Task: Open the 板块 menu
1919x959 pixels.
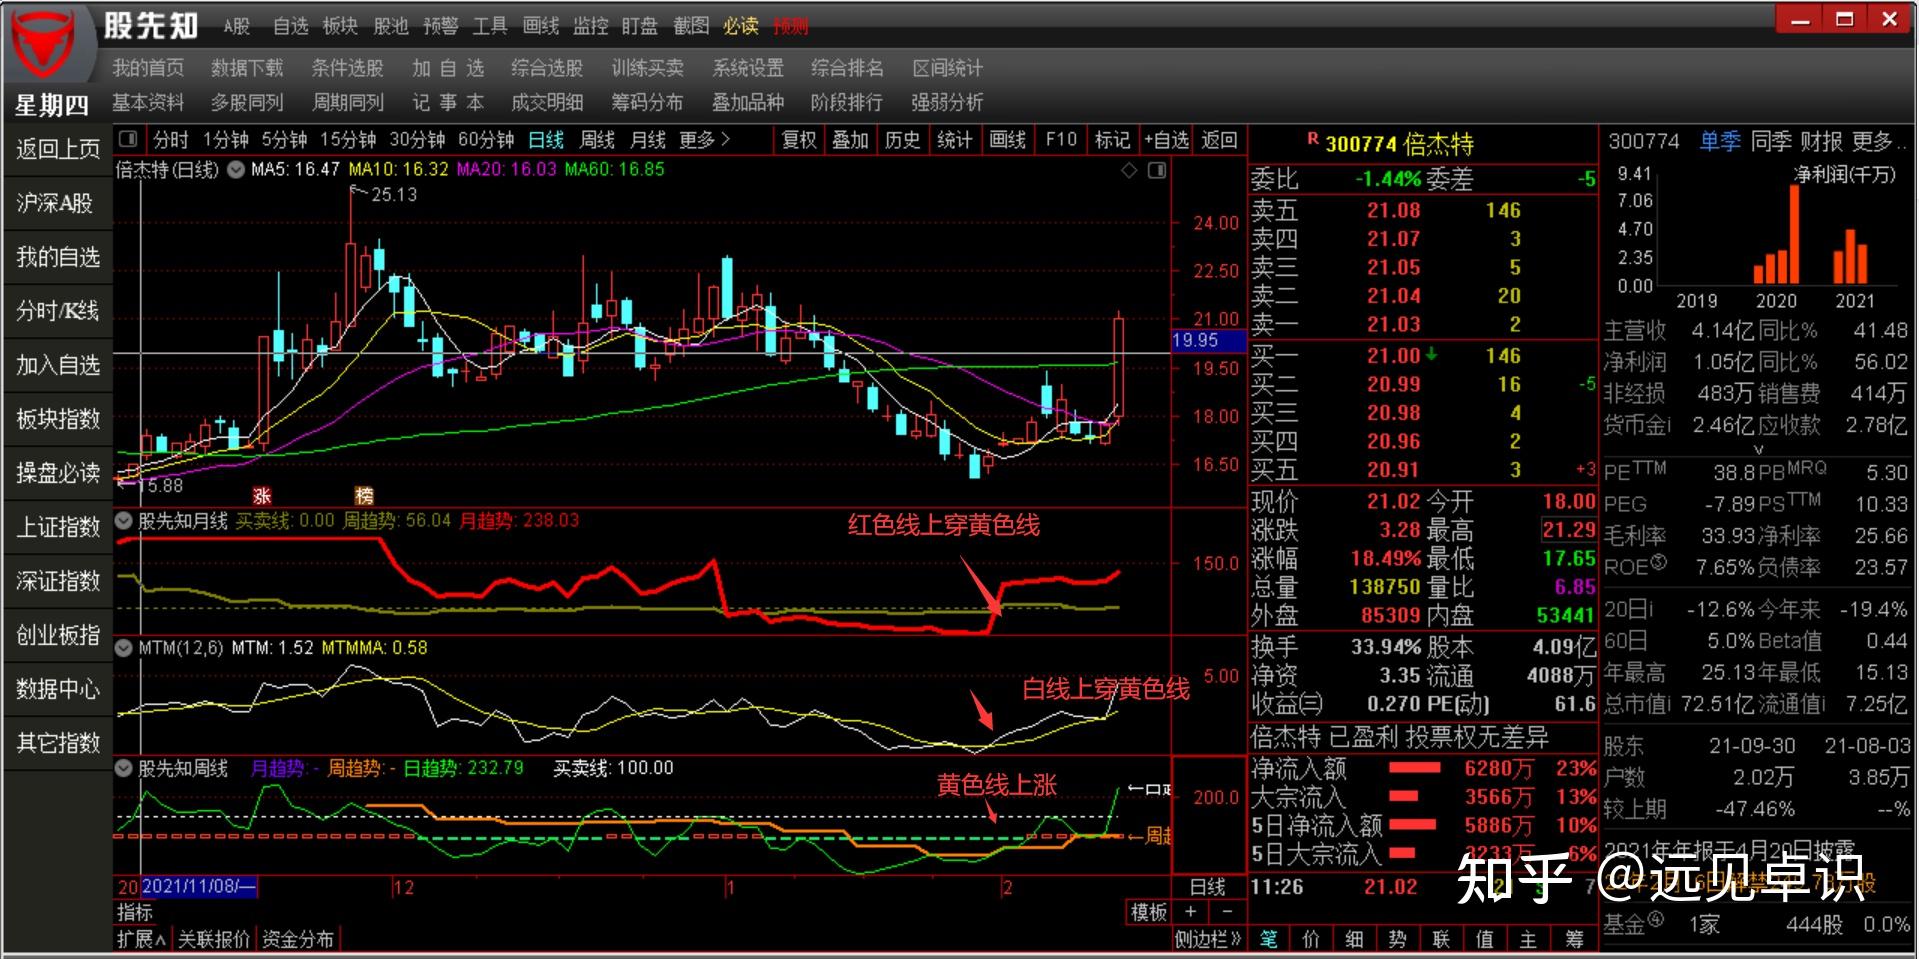Action: 340,26
